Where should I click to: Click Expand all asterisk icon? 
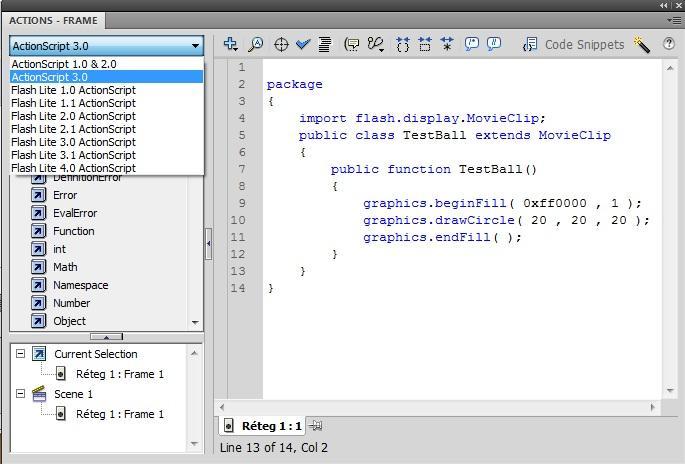pyautogui.click(x=446, y=44)
